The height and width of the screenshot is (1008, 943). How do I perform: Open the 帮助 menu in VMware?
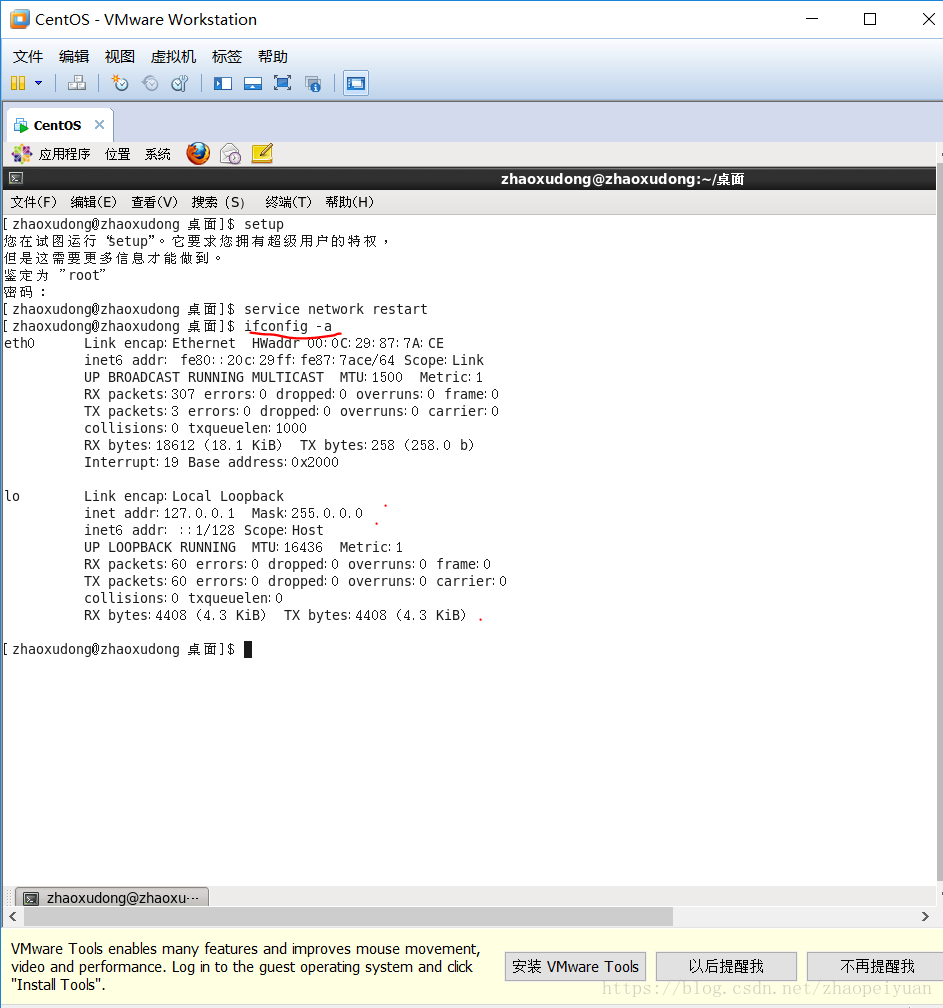click(x=273, y=57)
